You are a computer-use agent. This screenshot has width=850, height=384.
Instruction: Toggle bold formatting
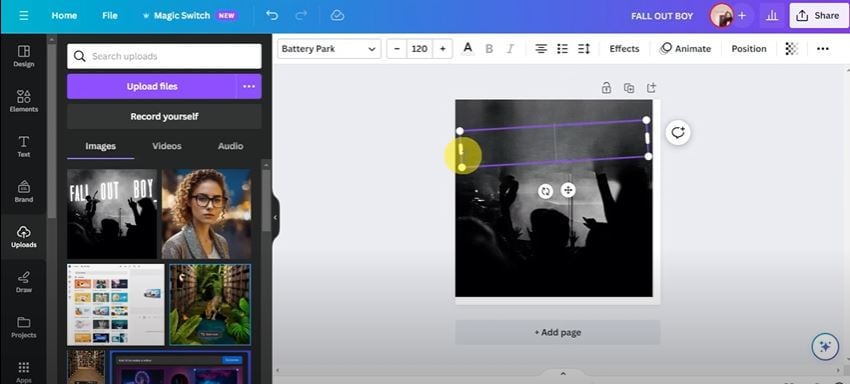(489, 49)
